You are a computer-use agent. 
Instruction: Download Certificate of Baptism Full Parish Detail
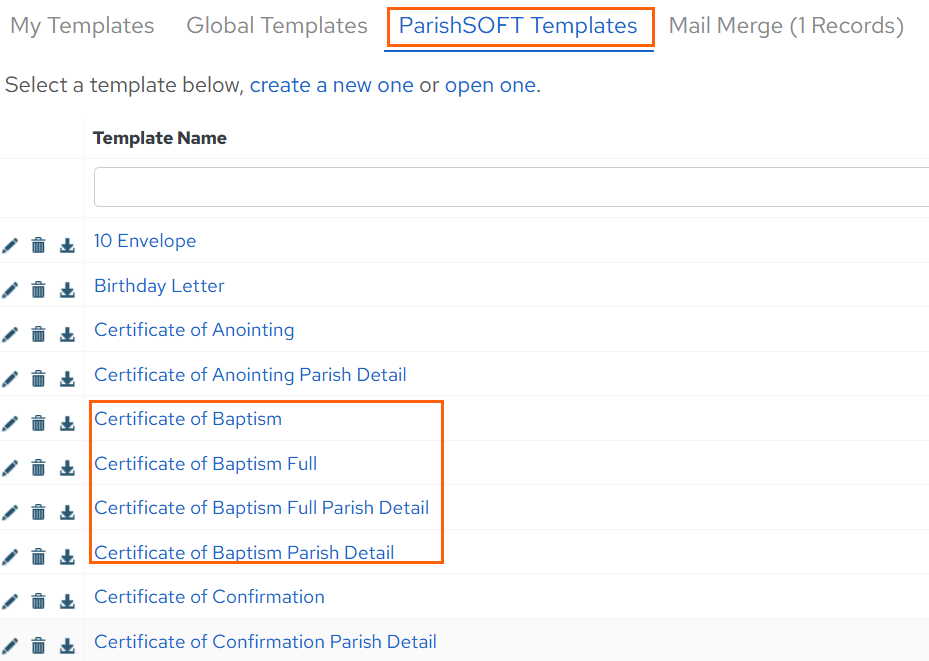click(x=67, y=512)
